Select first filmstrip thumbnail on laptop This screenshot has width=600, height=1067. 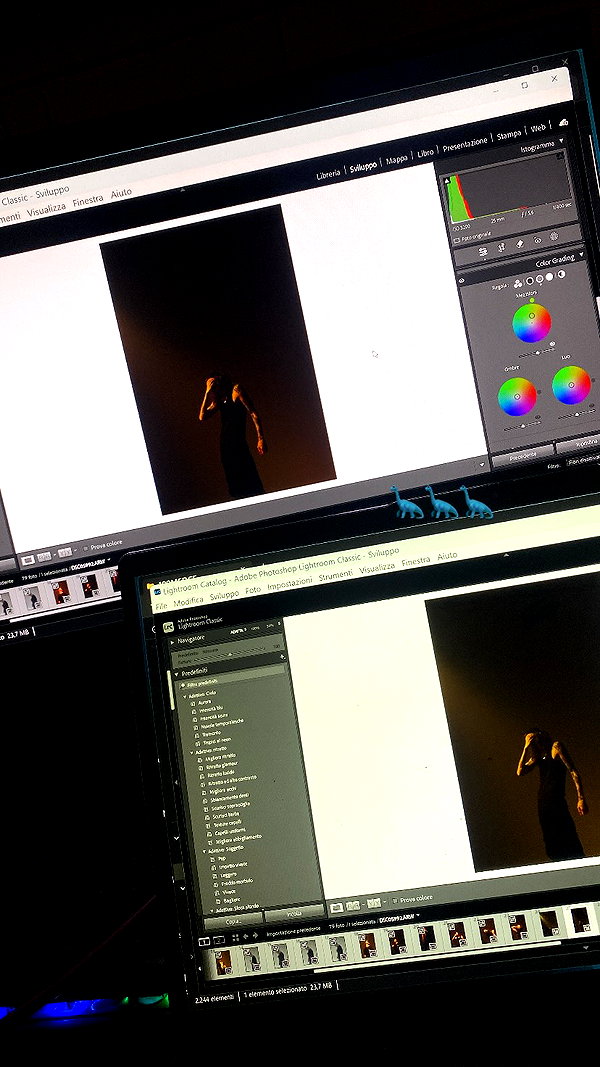click(x=223, y=962)
